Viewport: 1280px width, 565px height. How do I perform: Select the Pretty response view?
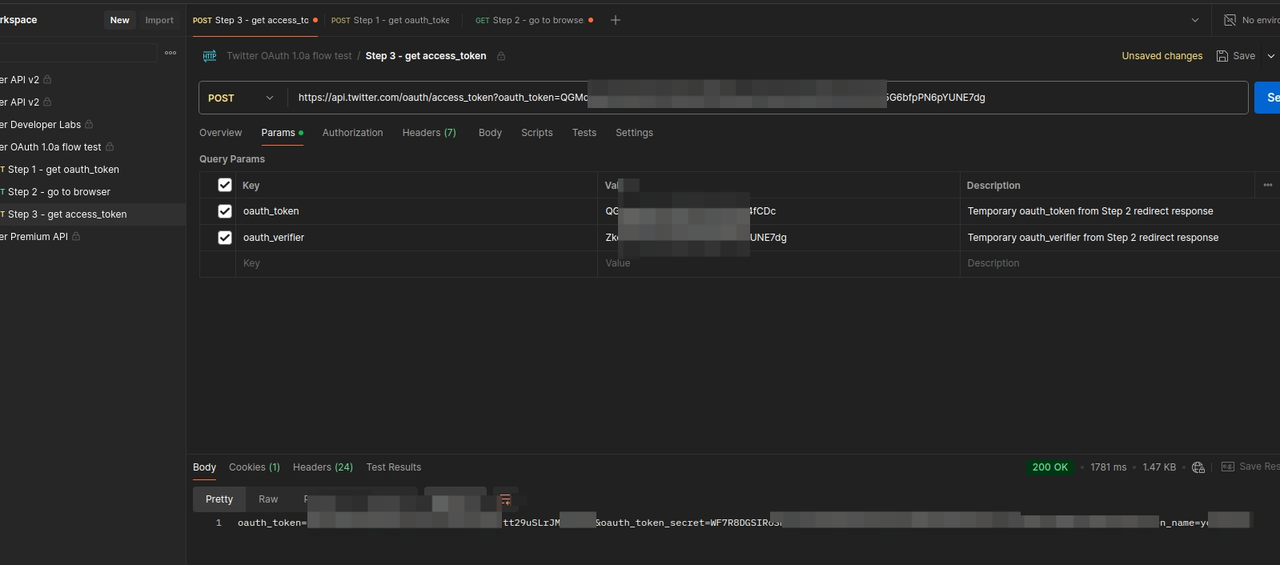[x=219, y=499]
